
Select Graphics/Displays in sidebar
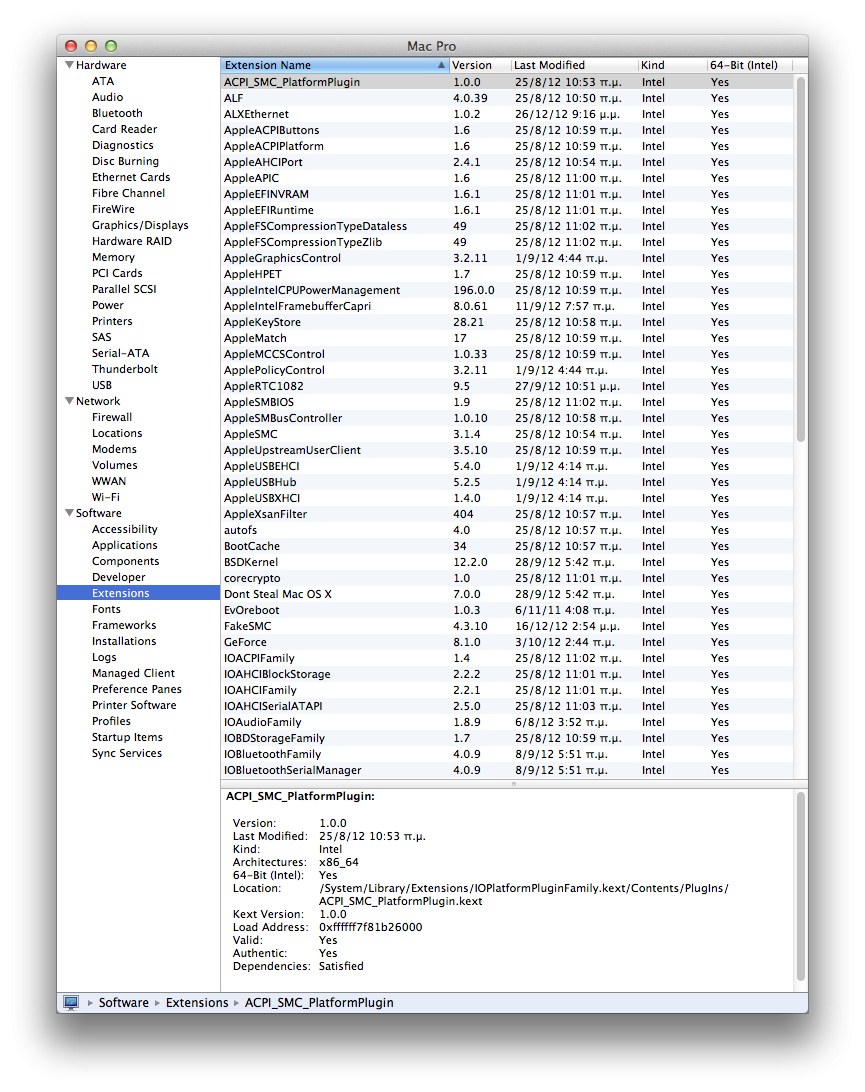click(140, 225)
